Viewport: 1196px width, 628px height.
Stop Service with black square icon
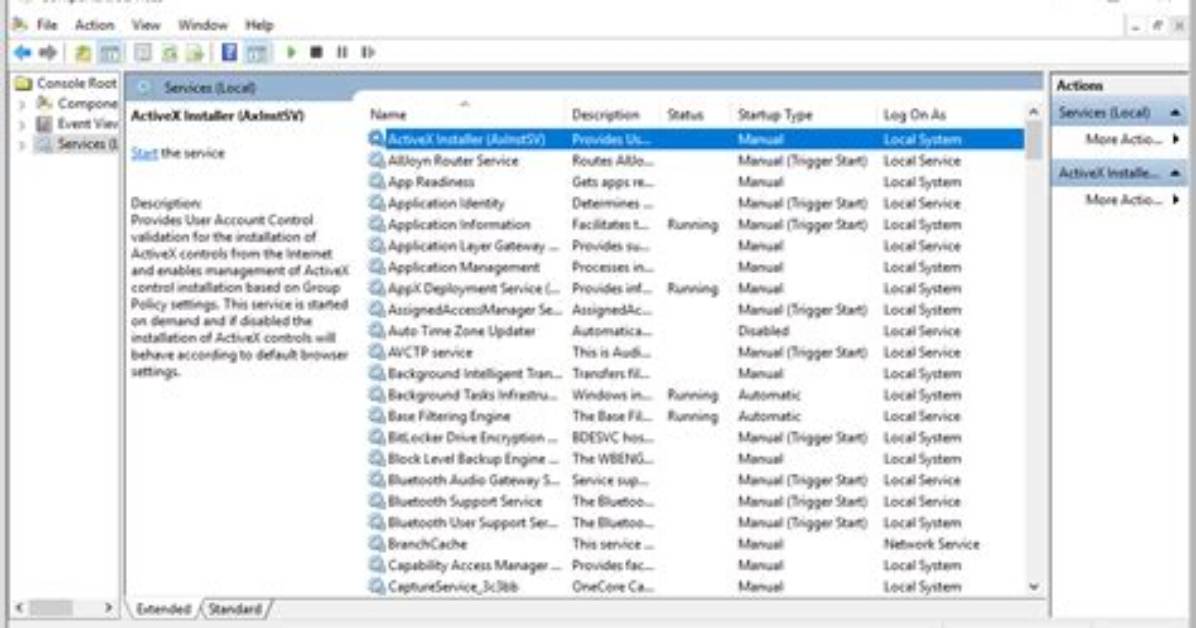316,53
